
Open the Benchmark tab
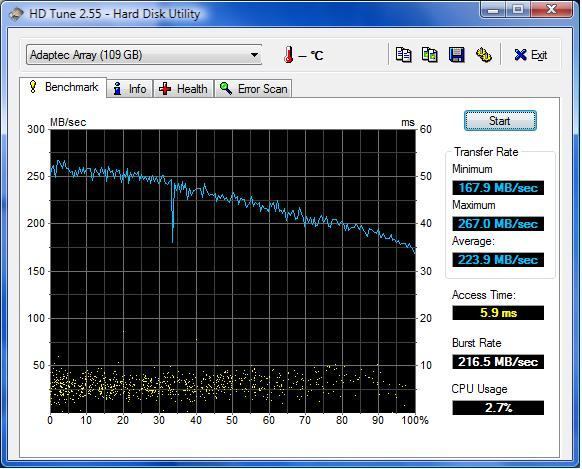(63, 87)
